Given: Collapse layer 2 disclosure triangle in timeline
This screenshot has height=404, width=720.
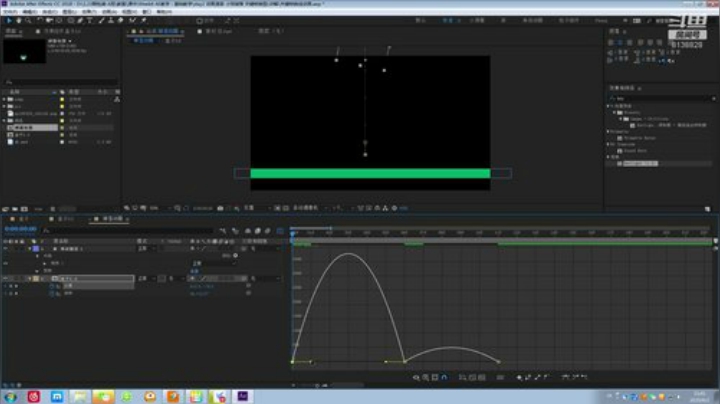Looking at the screenshot, I should (30, 279).
